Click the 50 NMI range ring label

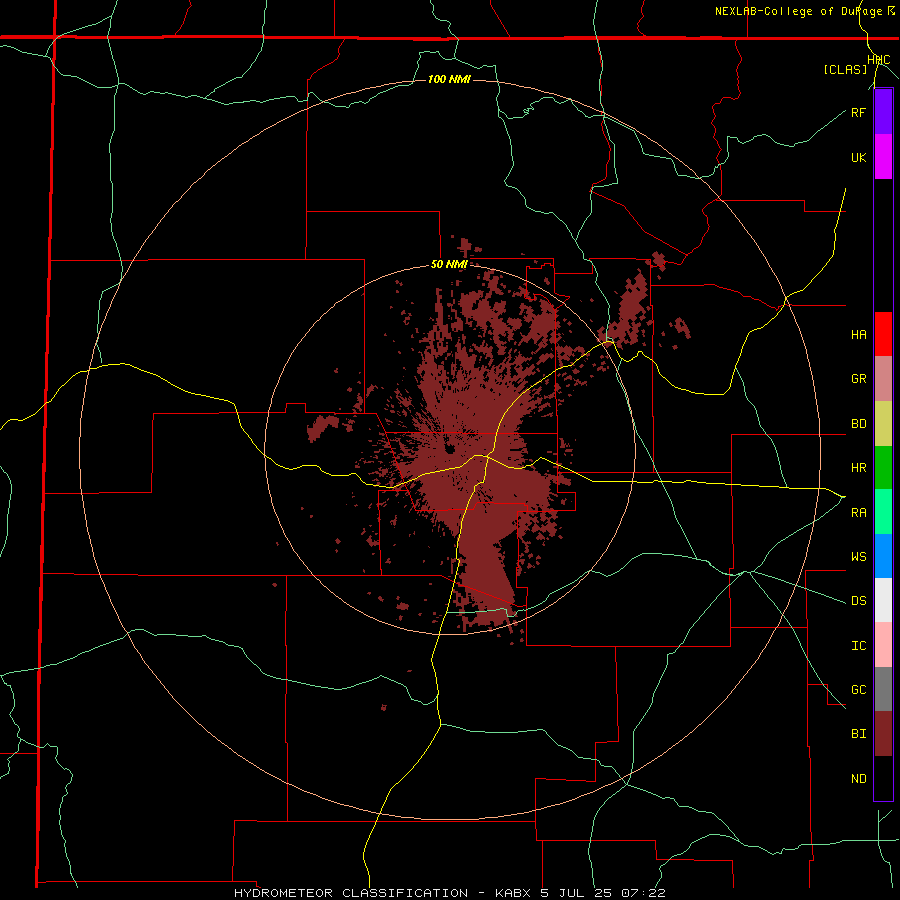tap(449, 264)
